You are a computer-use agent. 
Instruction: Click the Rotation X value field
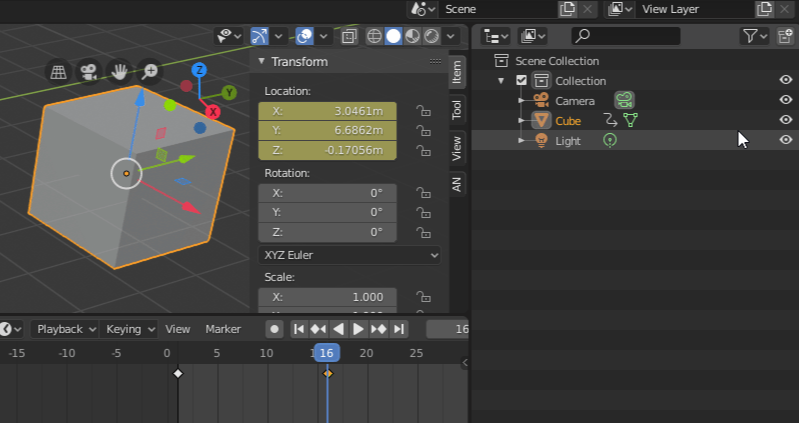[327, 193]
